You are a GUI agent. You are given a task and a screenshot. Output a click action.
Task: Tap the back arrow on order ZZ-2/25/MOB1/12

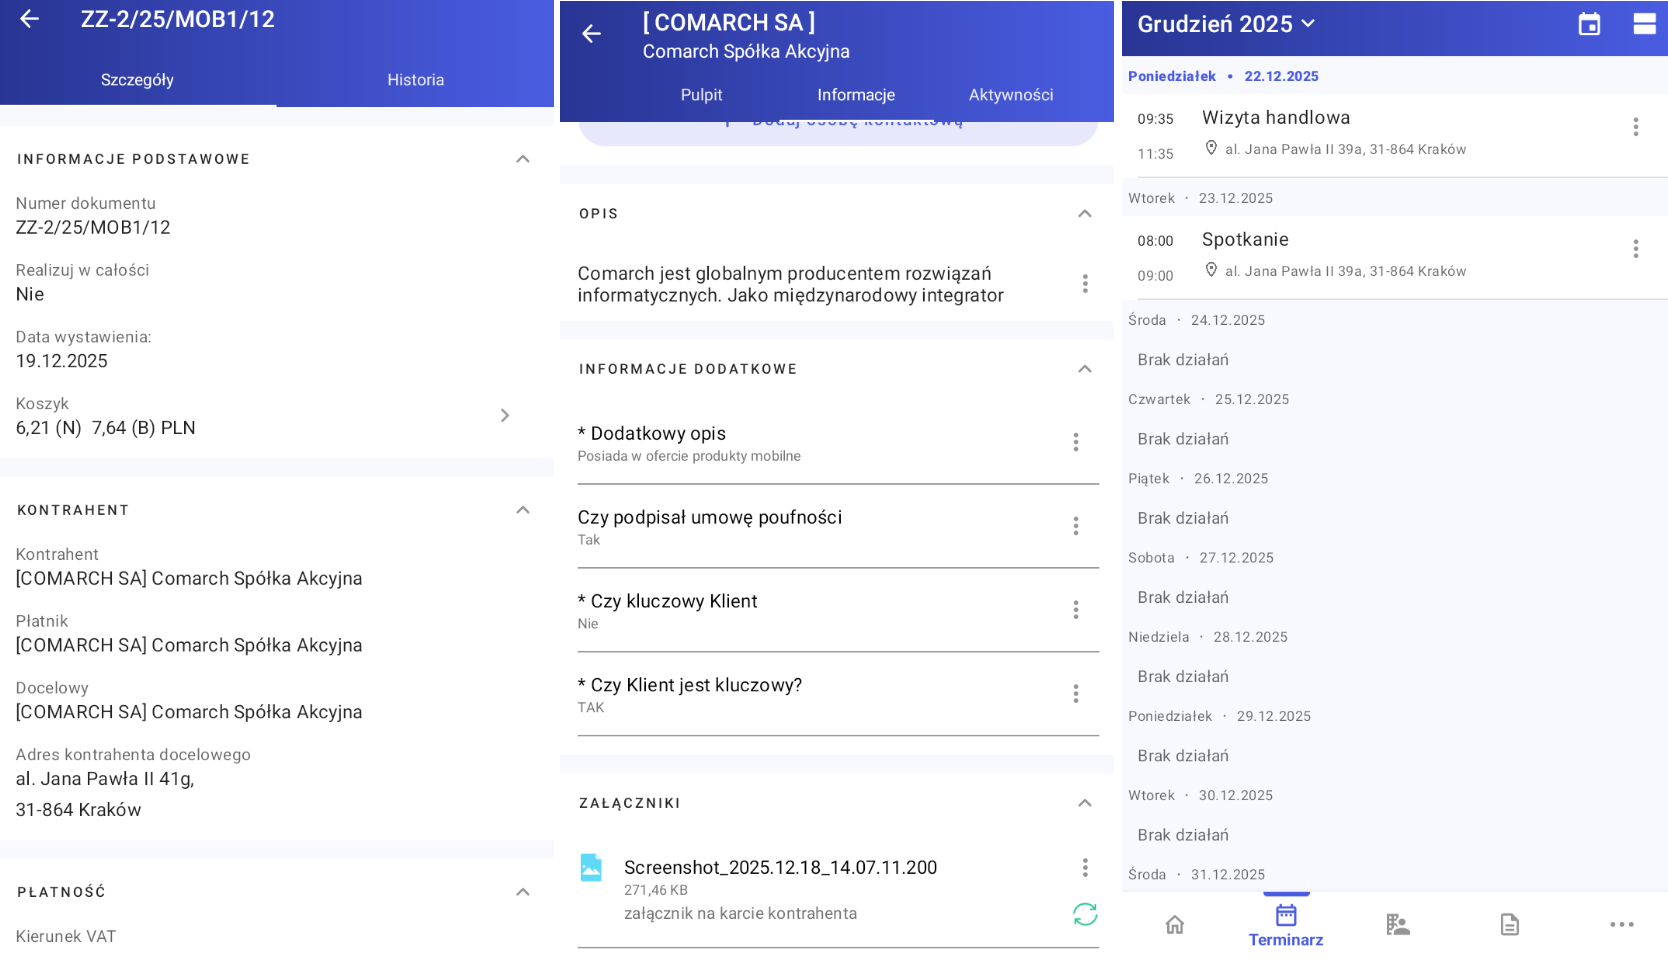coord(29,19)
